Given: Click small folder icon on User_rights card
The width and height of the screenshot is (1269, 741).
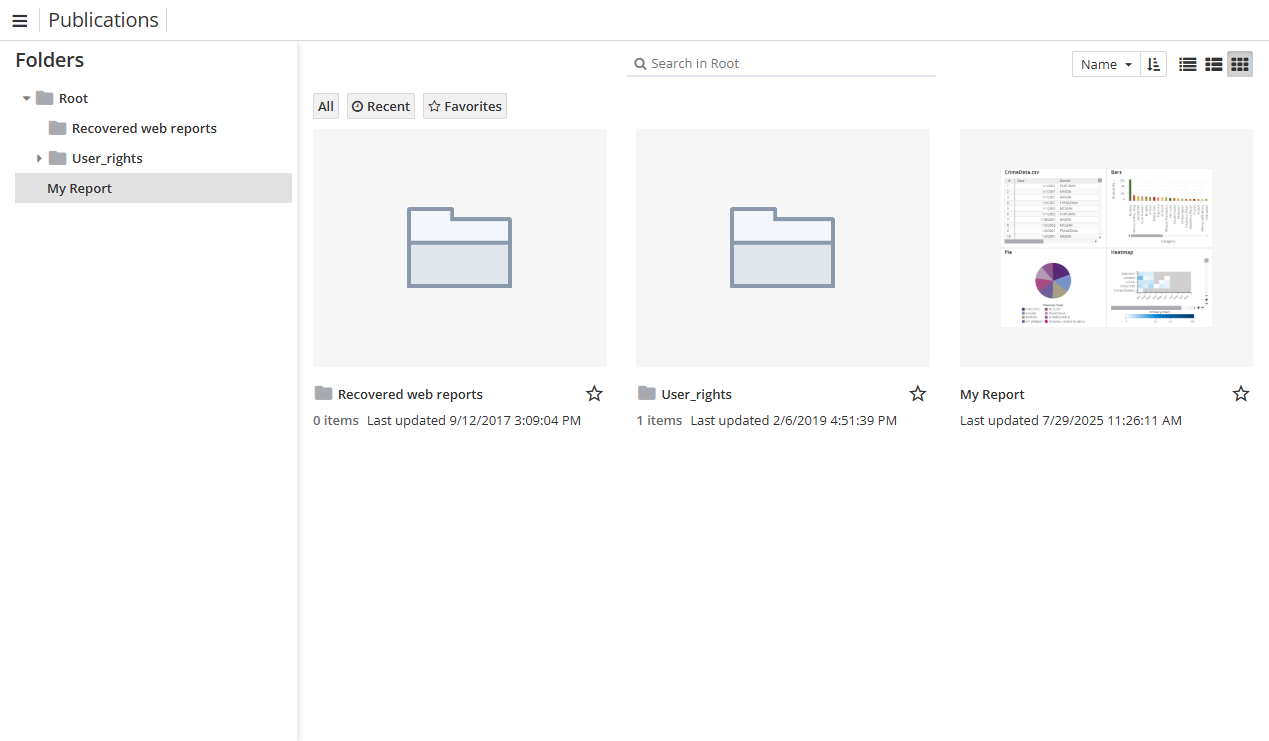Looking at the screenshot, I should click(x=647, y=393).
